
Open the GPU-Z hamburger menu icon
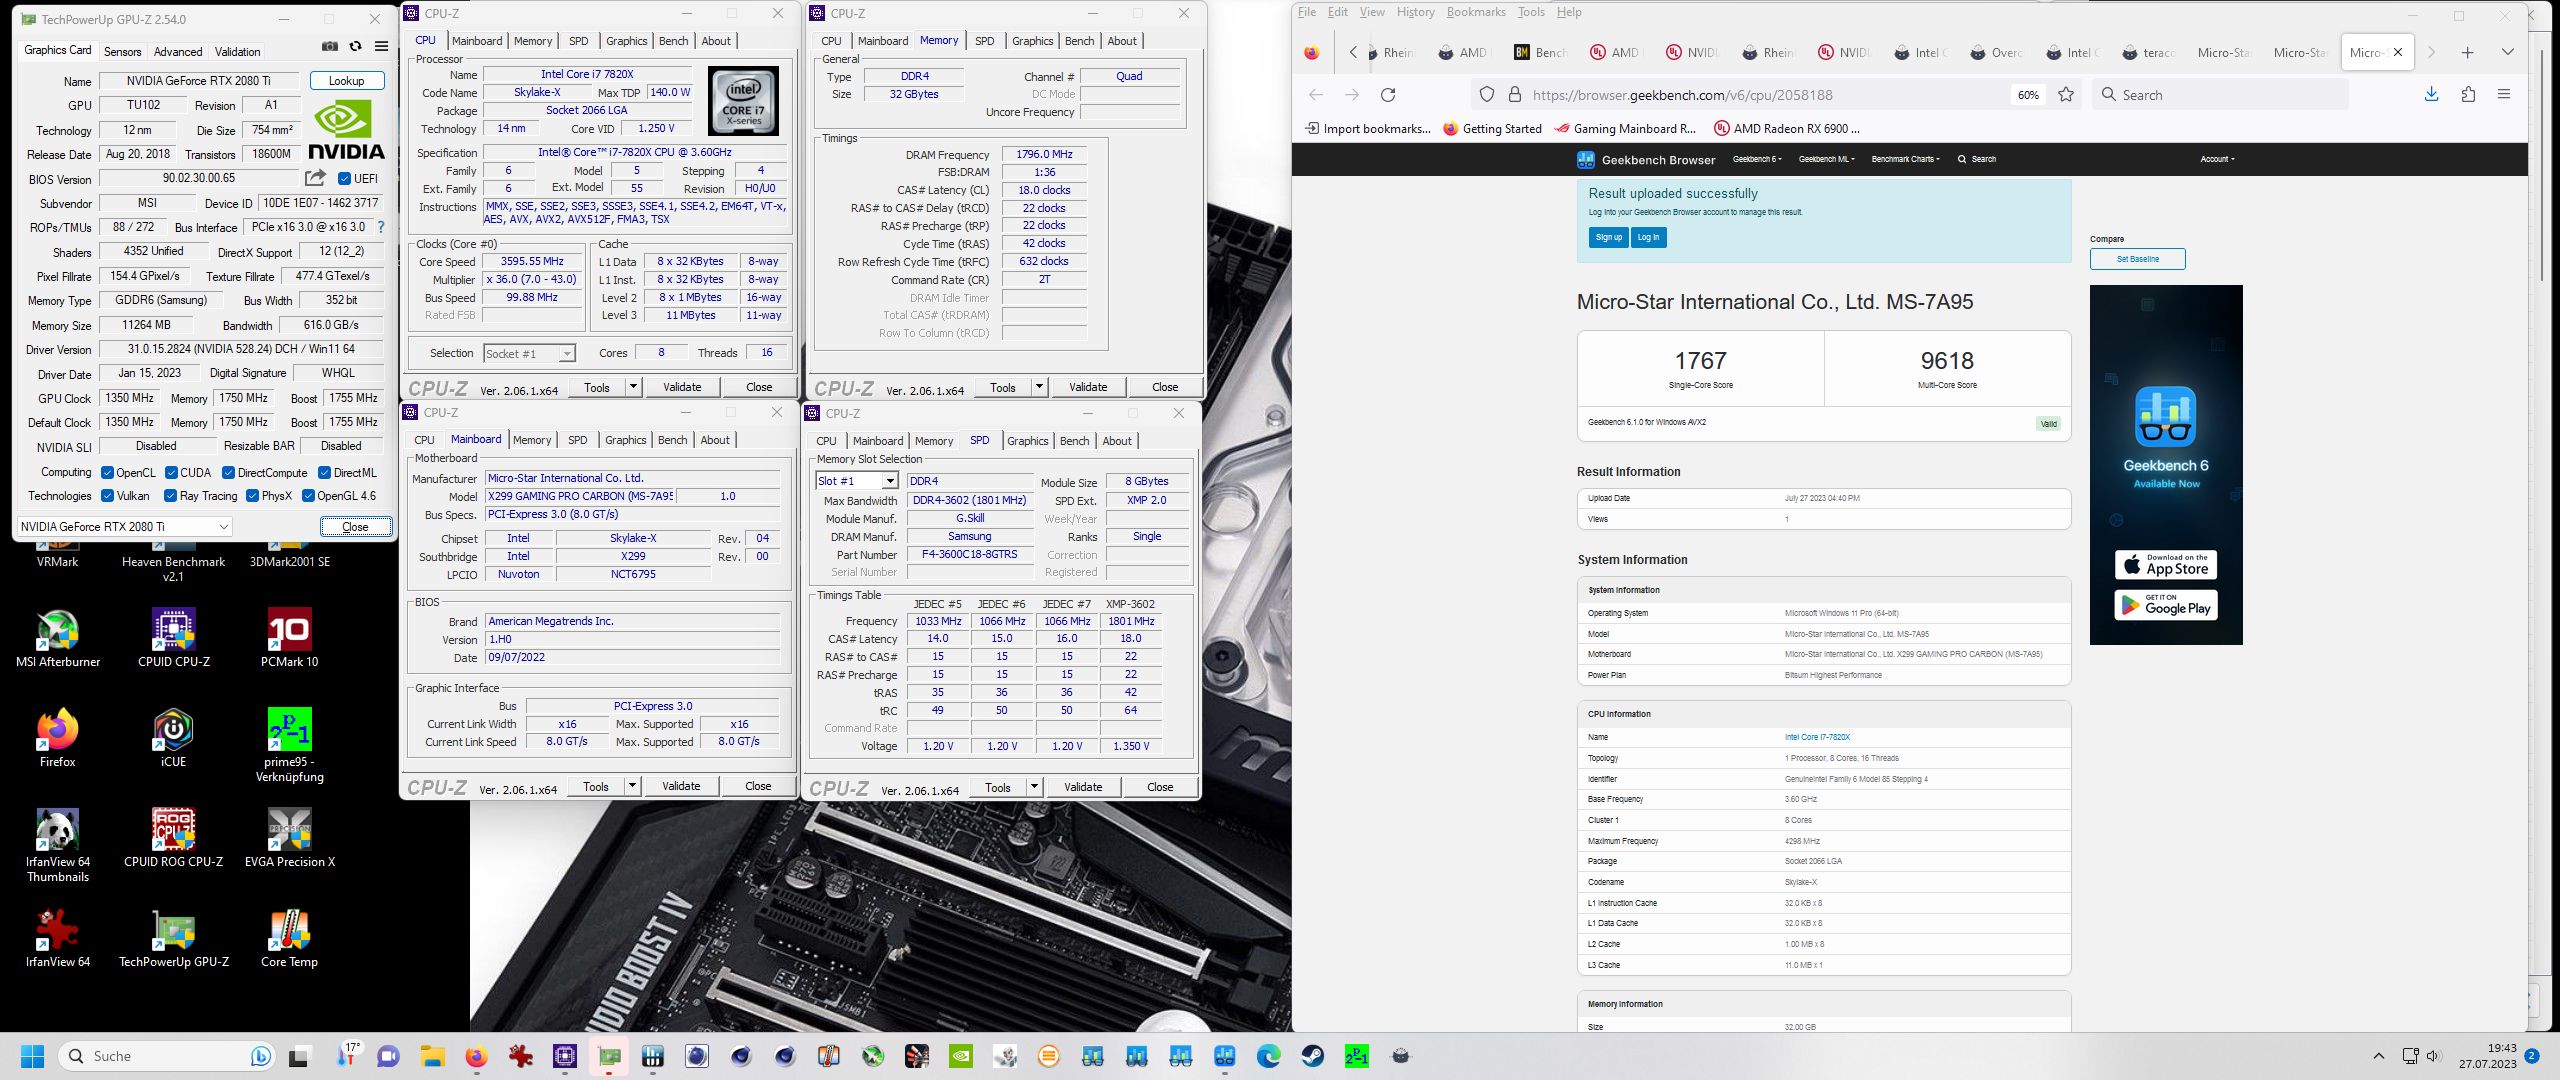point(381,47)
